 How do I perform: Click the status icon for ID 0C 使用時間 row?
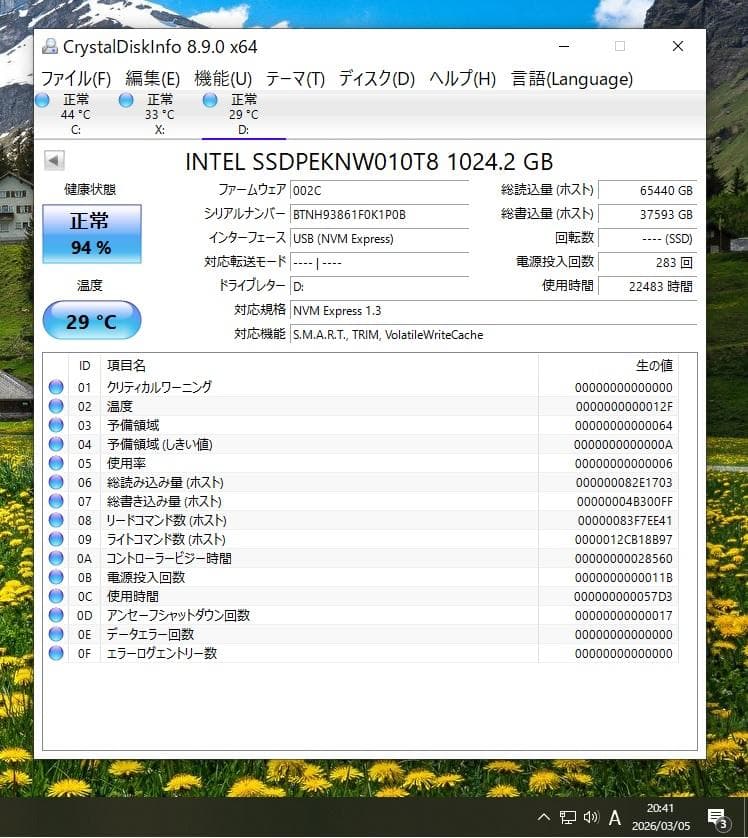coord(56,596)
